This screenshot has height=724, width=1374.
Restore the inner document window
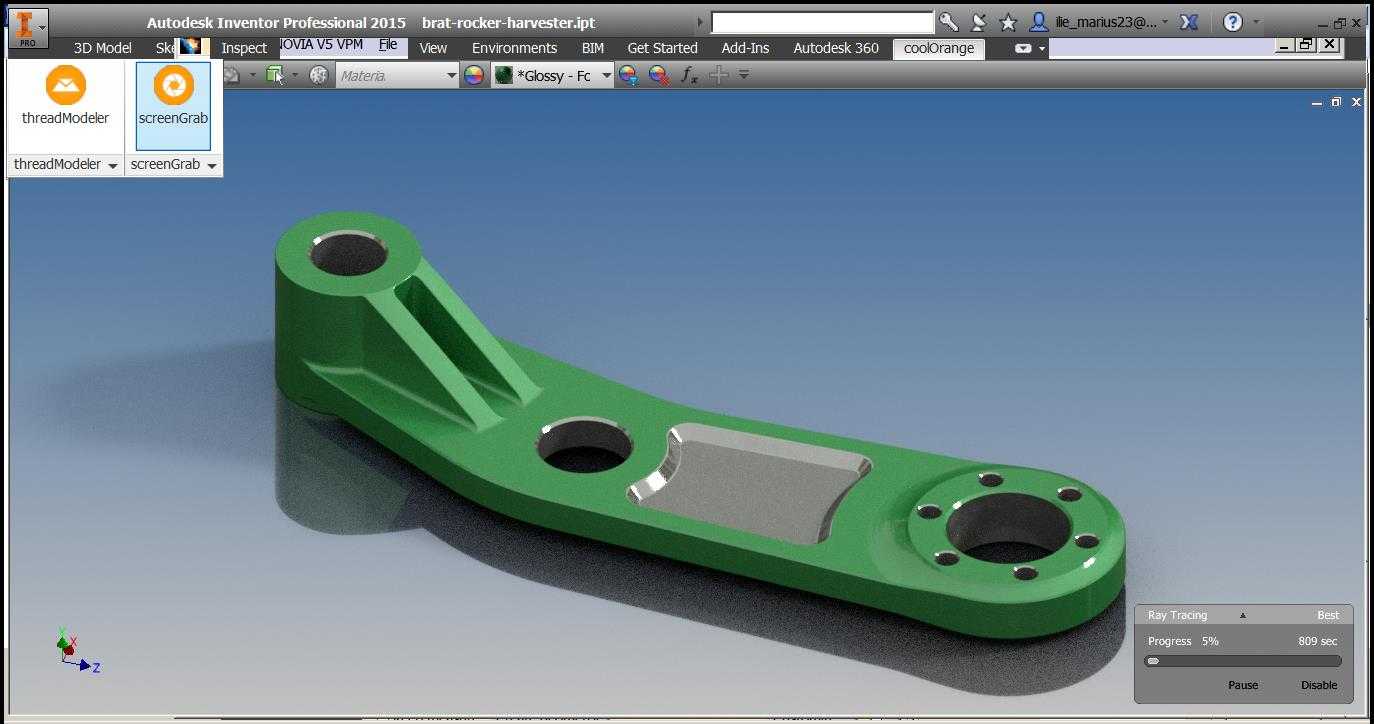[x=1337, y=102]
